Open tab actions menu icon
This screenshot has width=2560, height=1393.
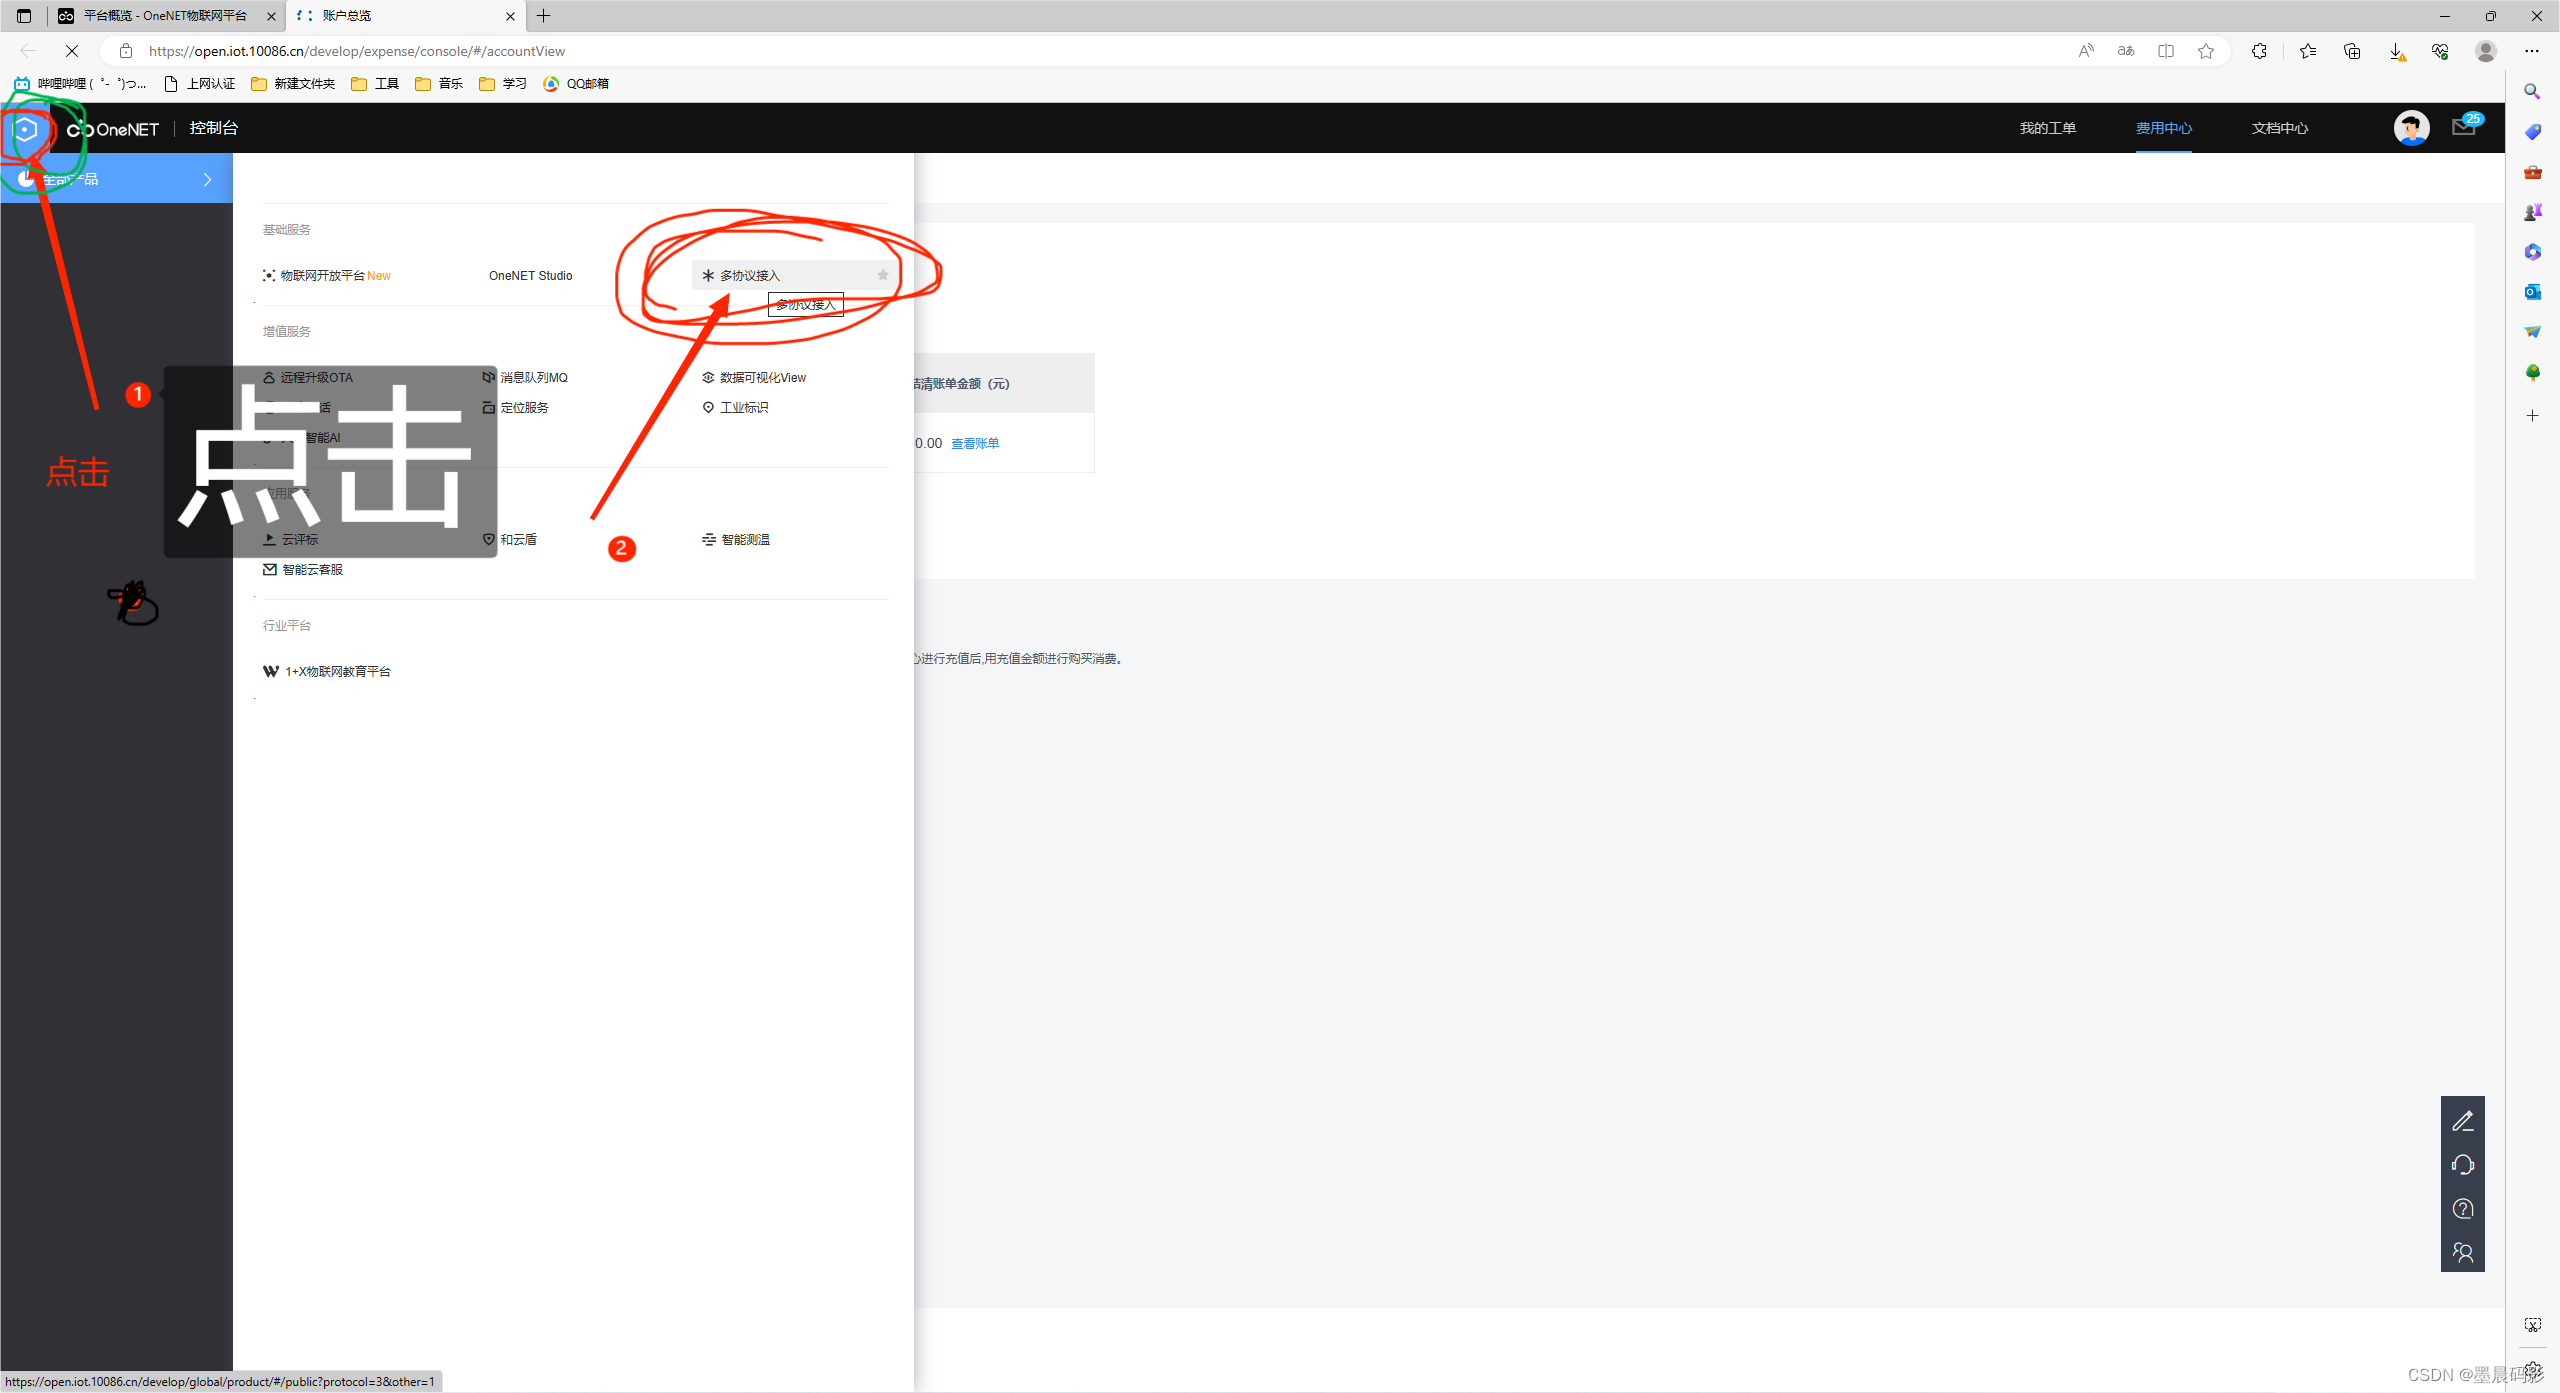24,16
